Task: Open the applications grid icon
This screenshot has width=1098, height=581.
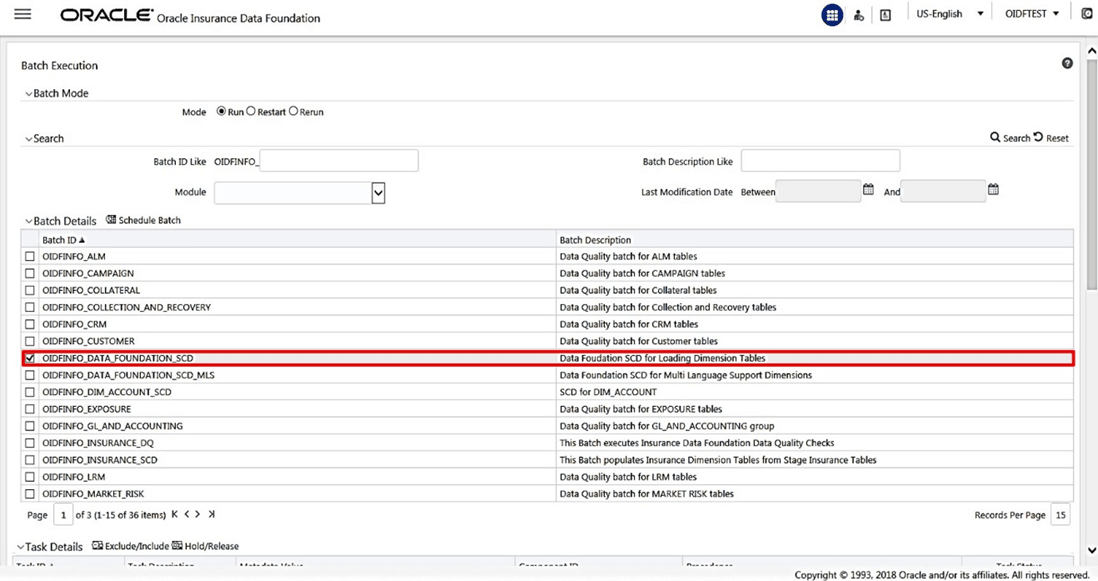Action: pyautogui.click(x=832, y=15)
